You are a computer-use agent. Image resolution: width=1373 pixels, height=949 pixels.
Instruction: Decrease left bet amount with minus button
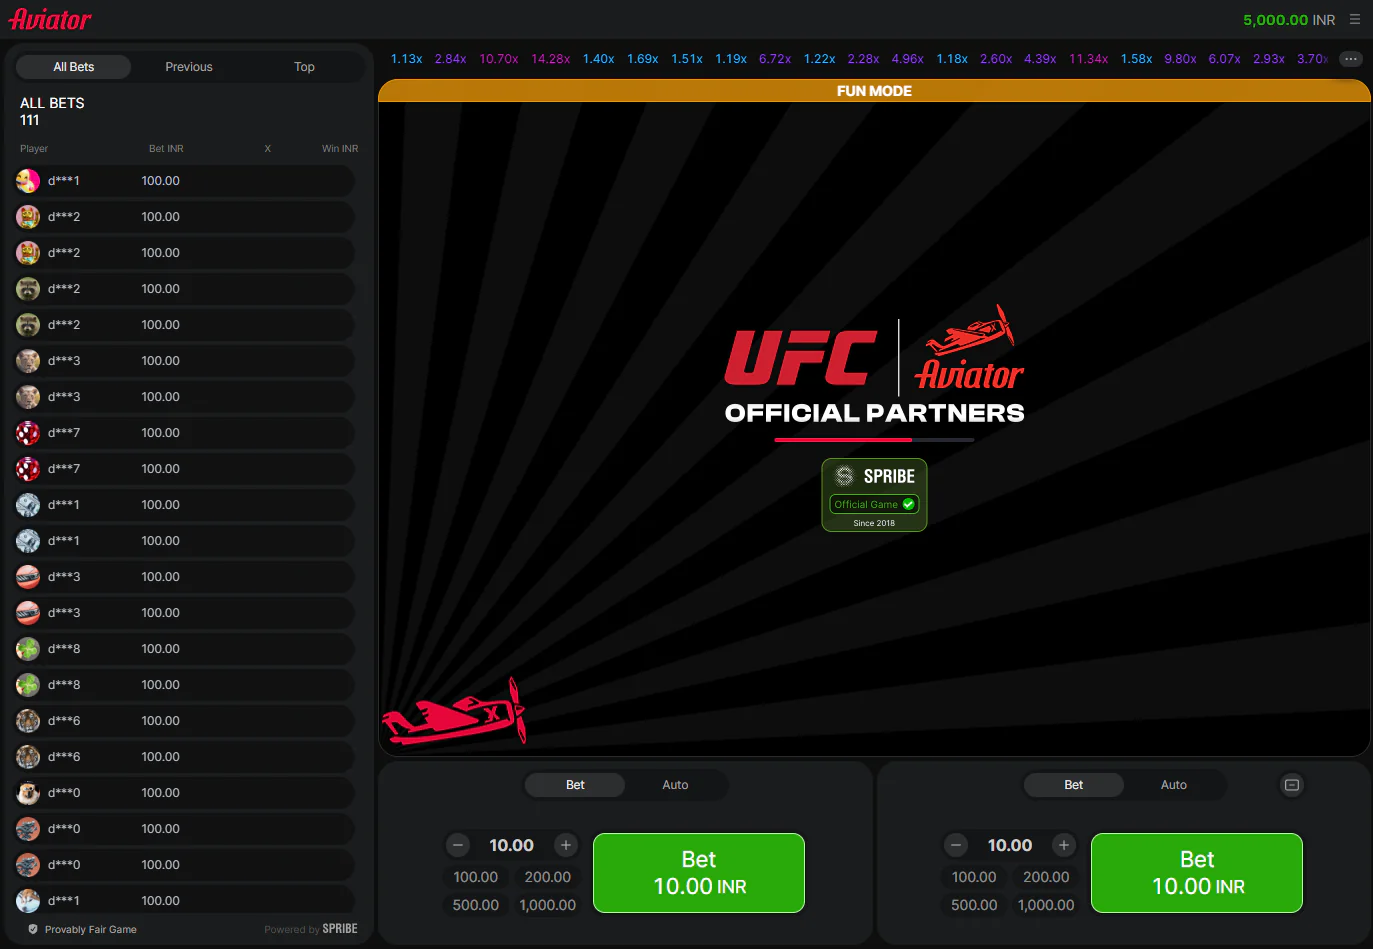pos(458,845)
